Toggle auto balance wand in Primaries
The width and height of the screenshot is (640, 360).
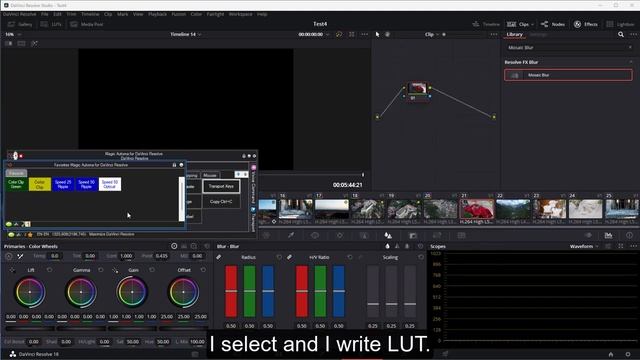coord(20,256)
